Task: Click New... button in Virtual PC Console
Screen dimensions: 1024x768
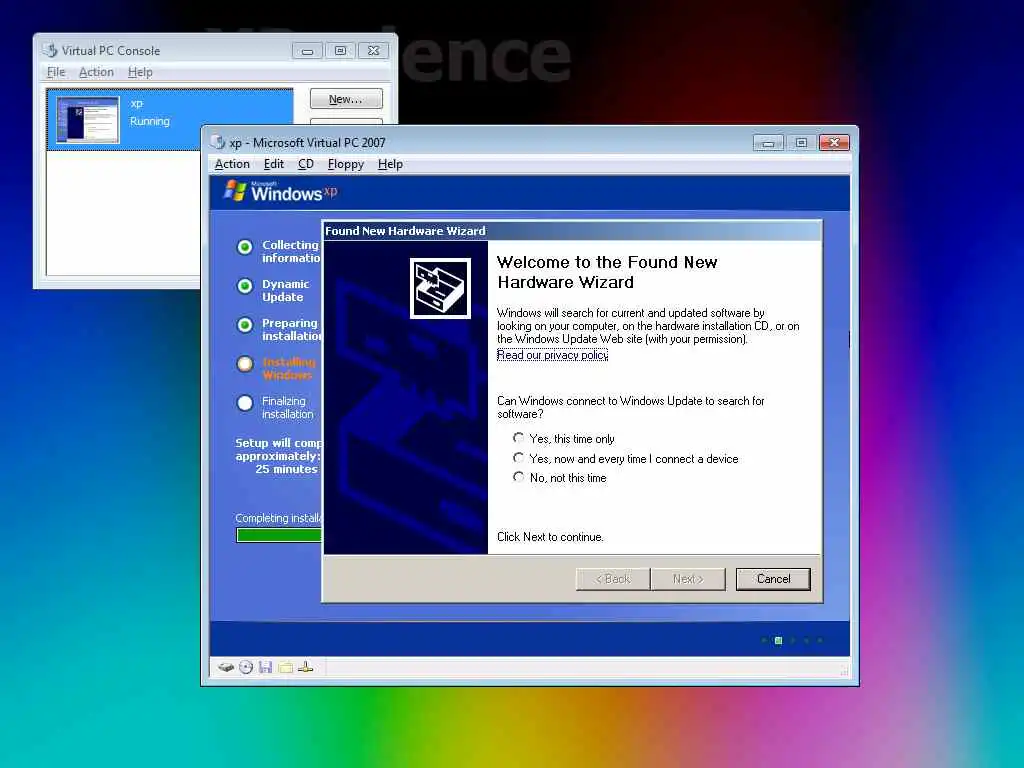Action: pyautogui.click(x=346, y=99)
